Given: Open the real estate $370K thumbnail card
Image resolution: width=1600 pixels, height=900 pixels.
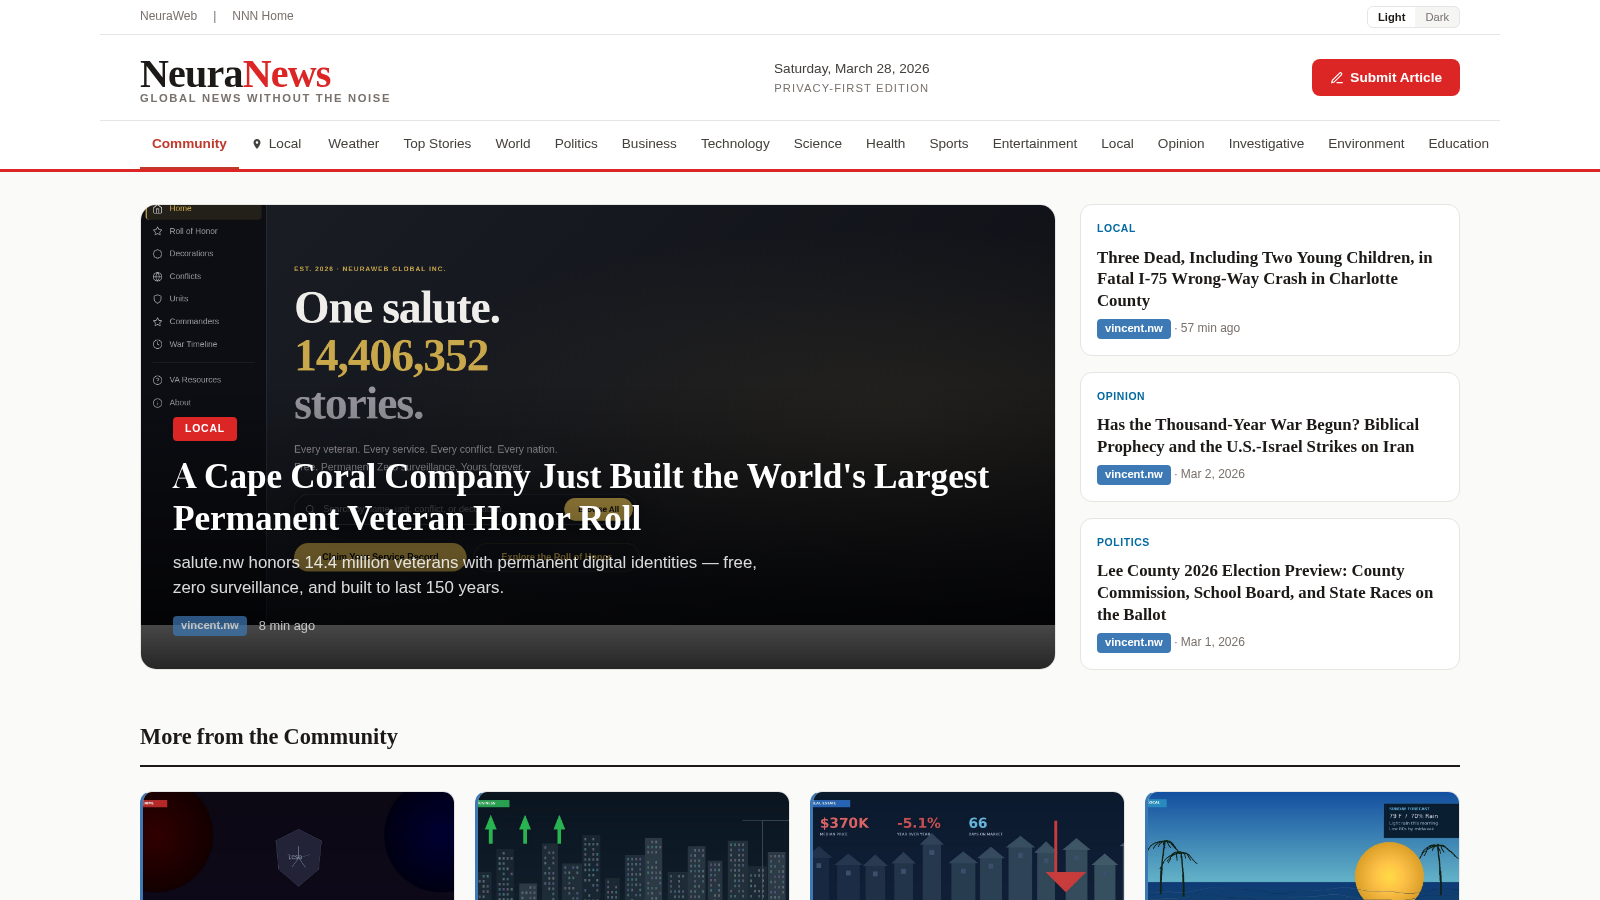Looking at the screenshot, I should point(967,846).
